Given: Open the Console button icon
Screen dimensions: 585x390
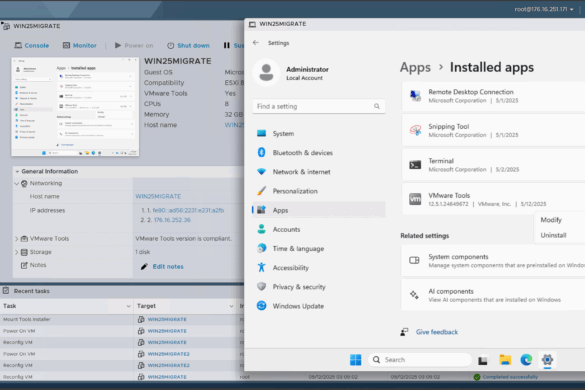Looking at the screenshot, I should (18, 46).
